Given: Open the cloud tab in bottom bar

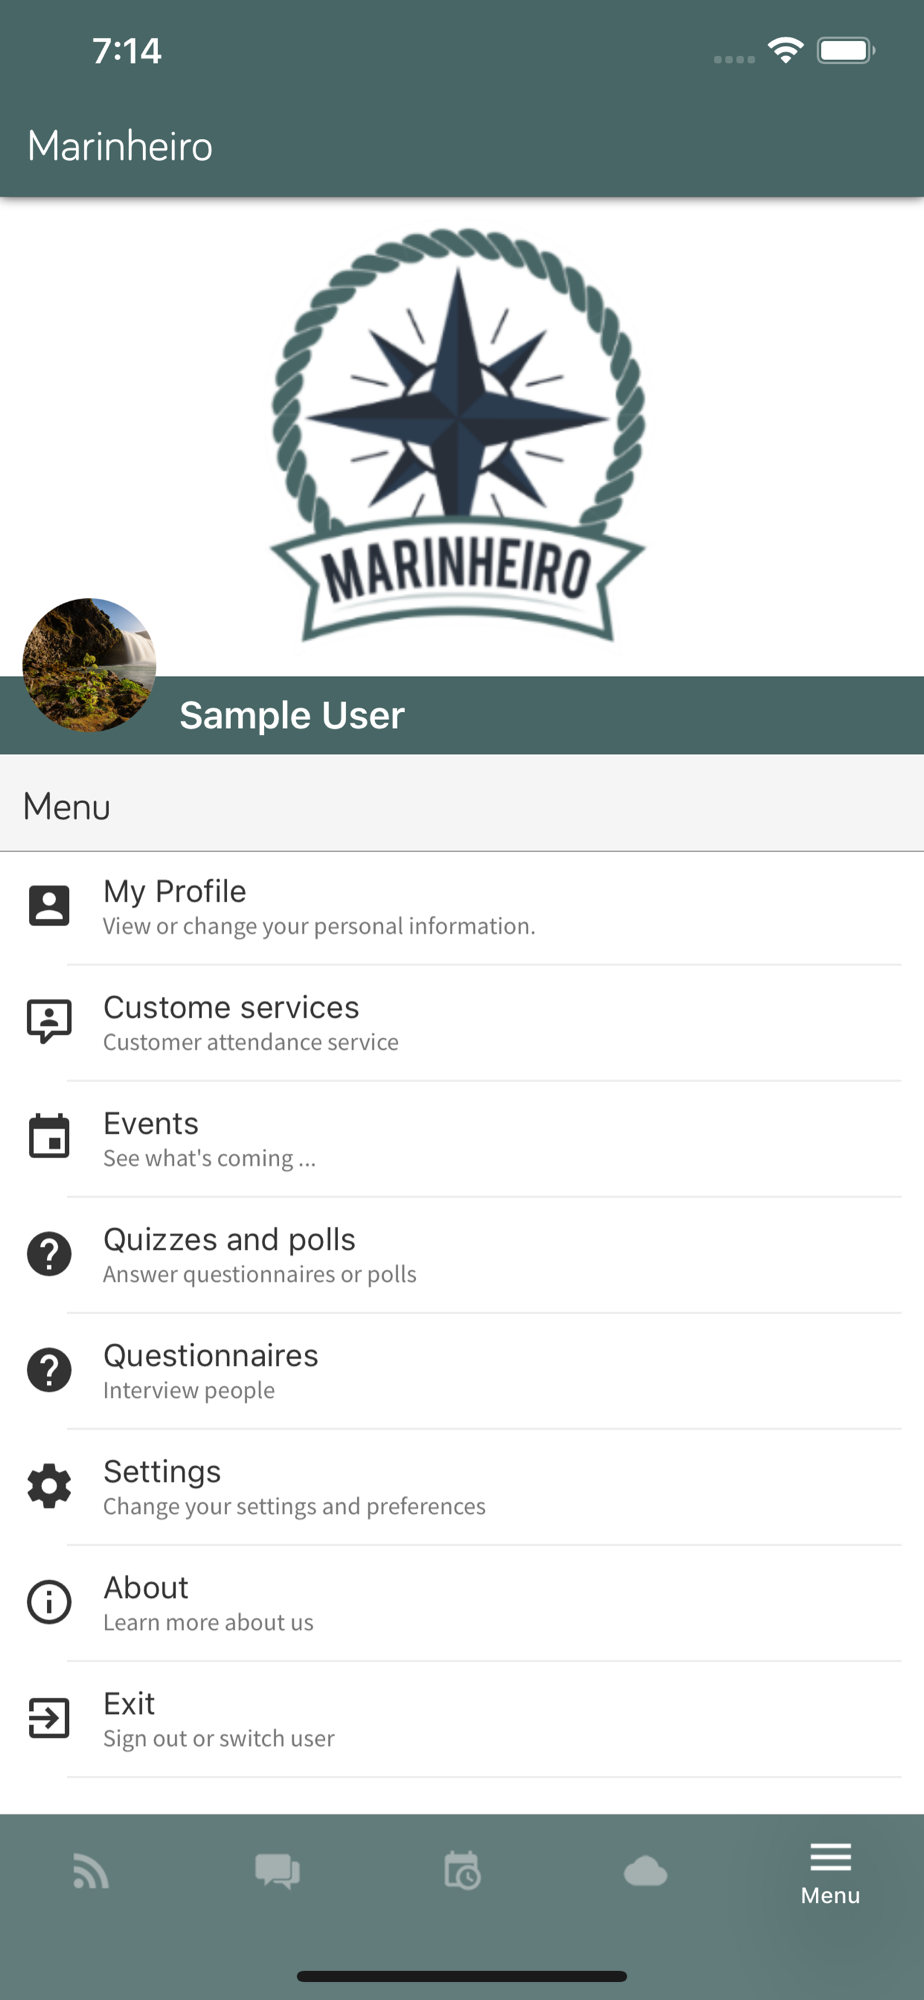Looking at the screenshot, I should click(646, 1871).
